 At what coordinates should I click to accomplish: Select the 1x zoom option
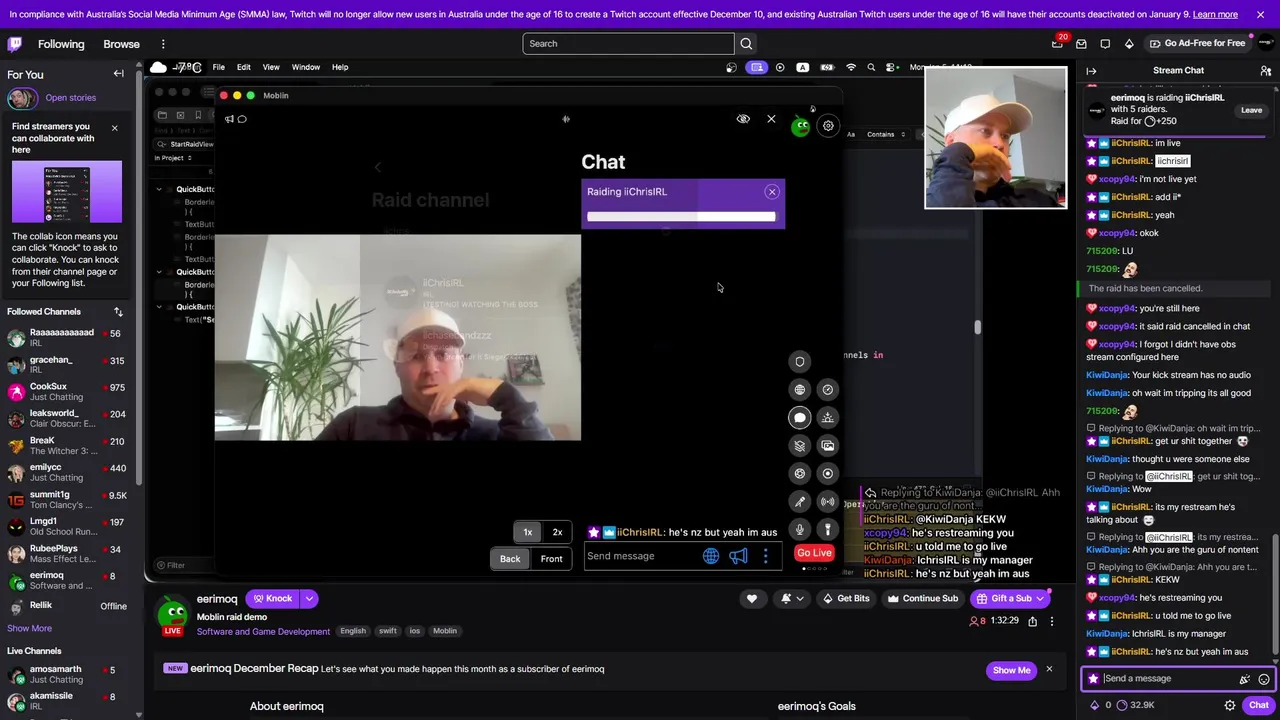click(x=528, y=532)
